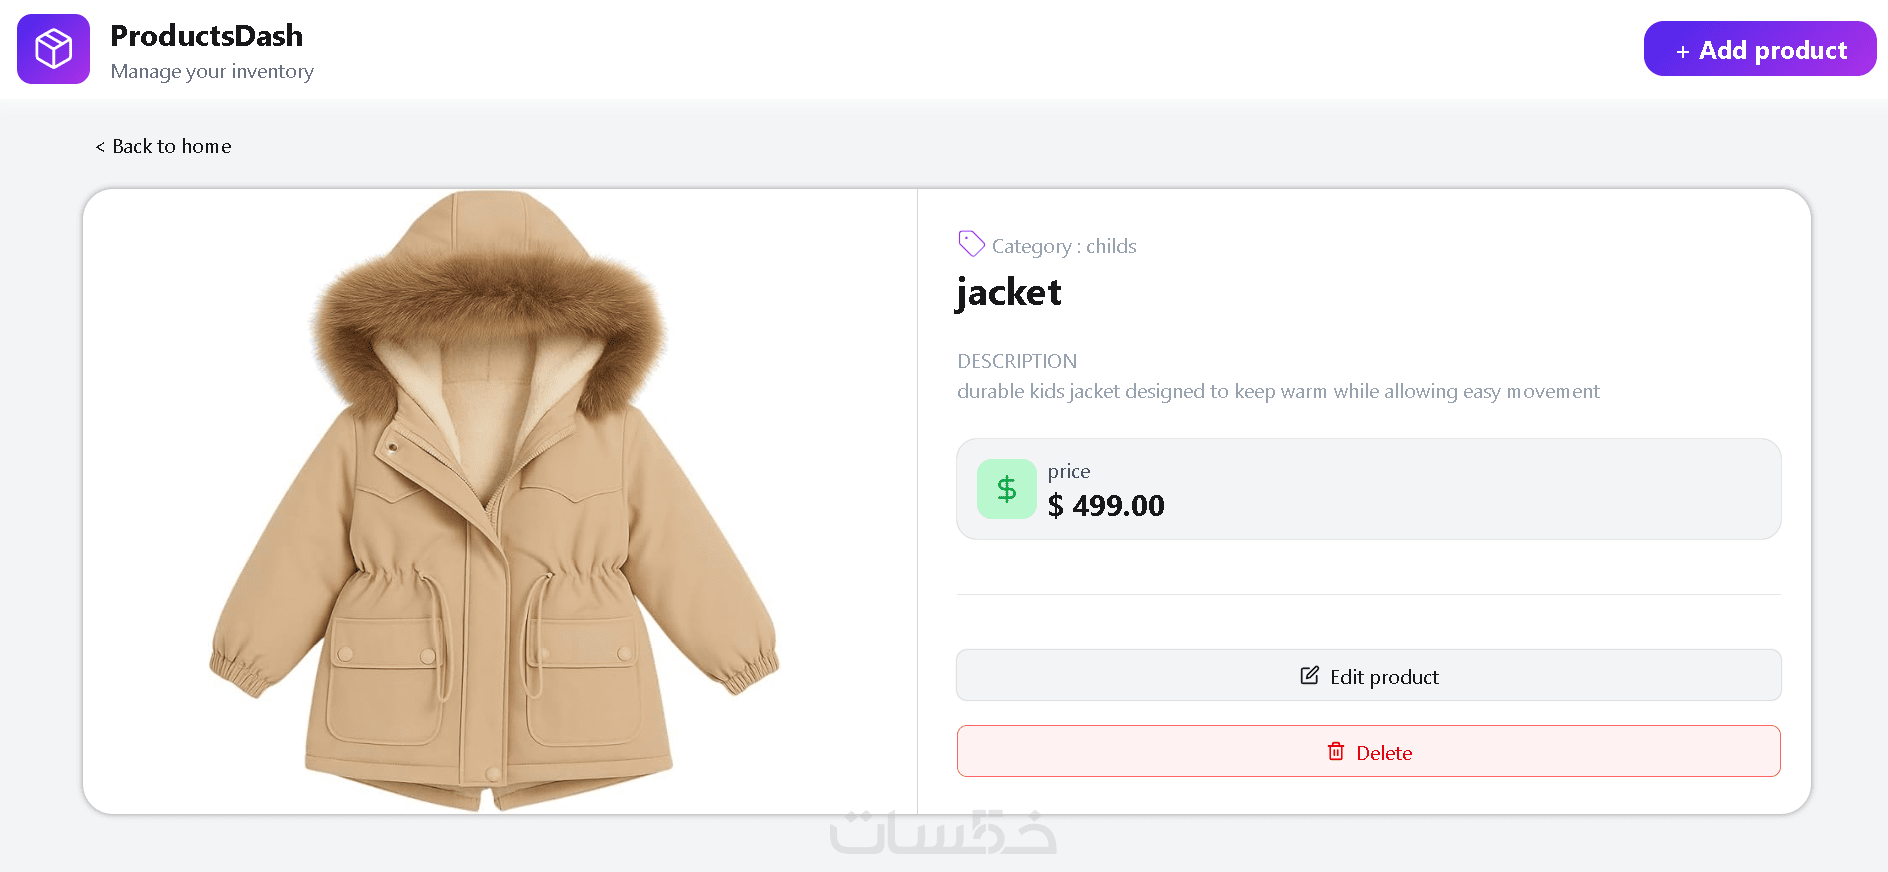
Task: Select the Edit product button
Action: (x=1368, y=675)
